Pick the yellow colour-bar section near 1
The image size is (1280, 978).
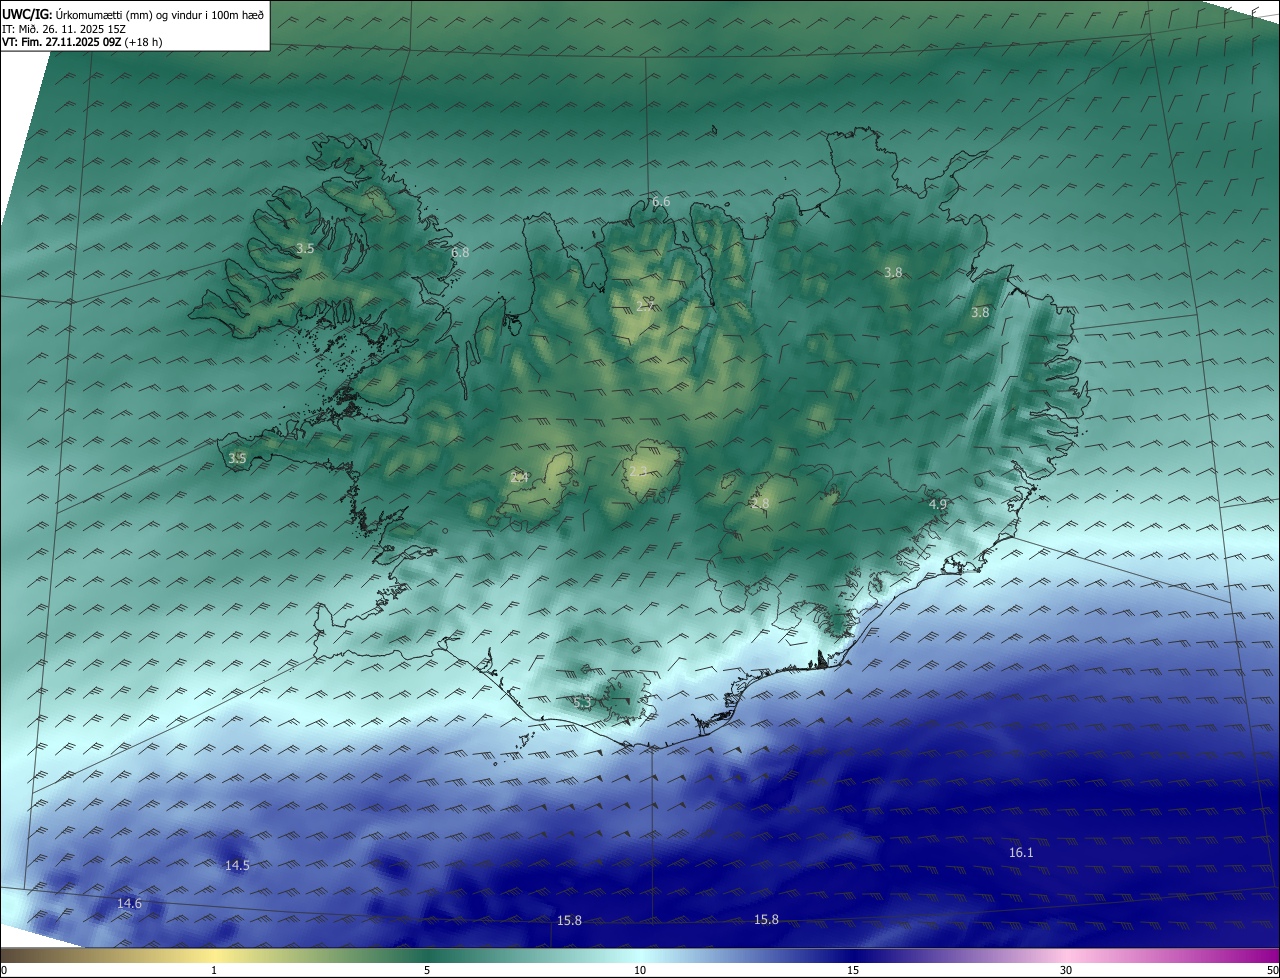(214, 956)
